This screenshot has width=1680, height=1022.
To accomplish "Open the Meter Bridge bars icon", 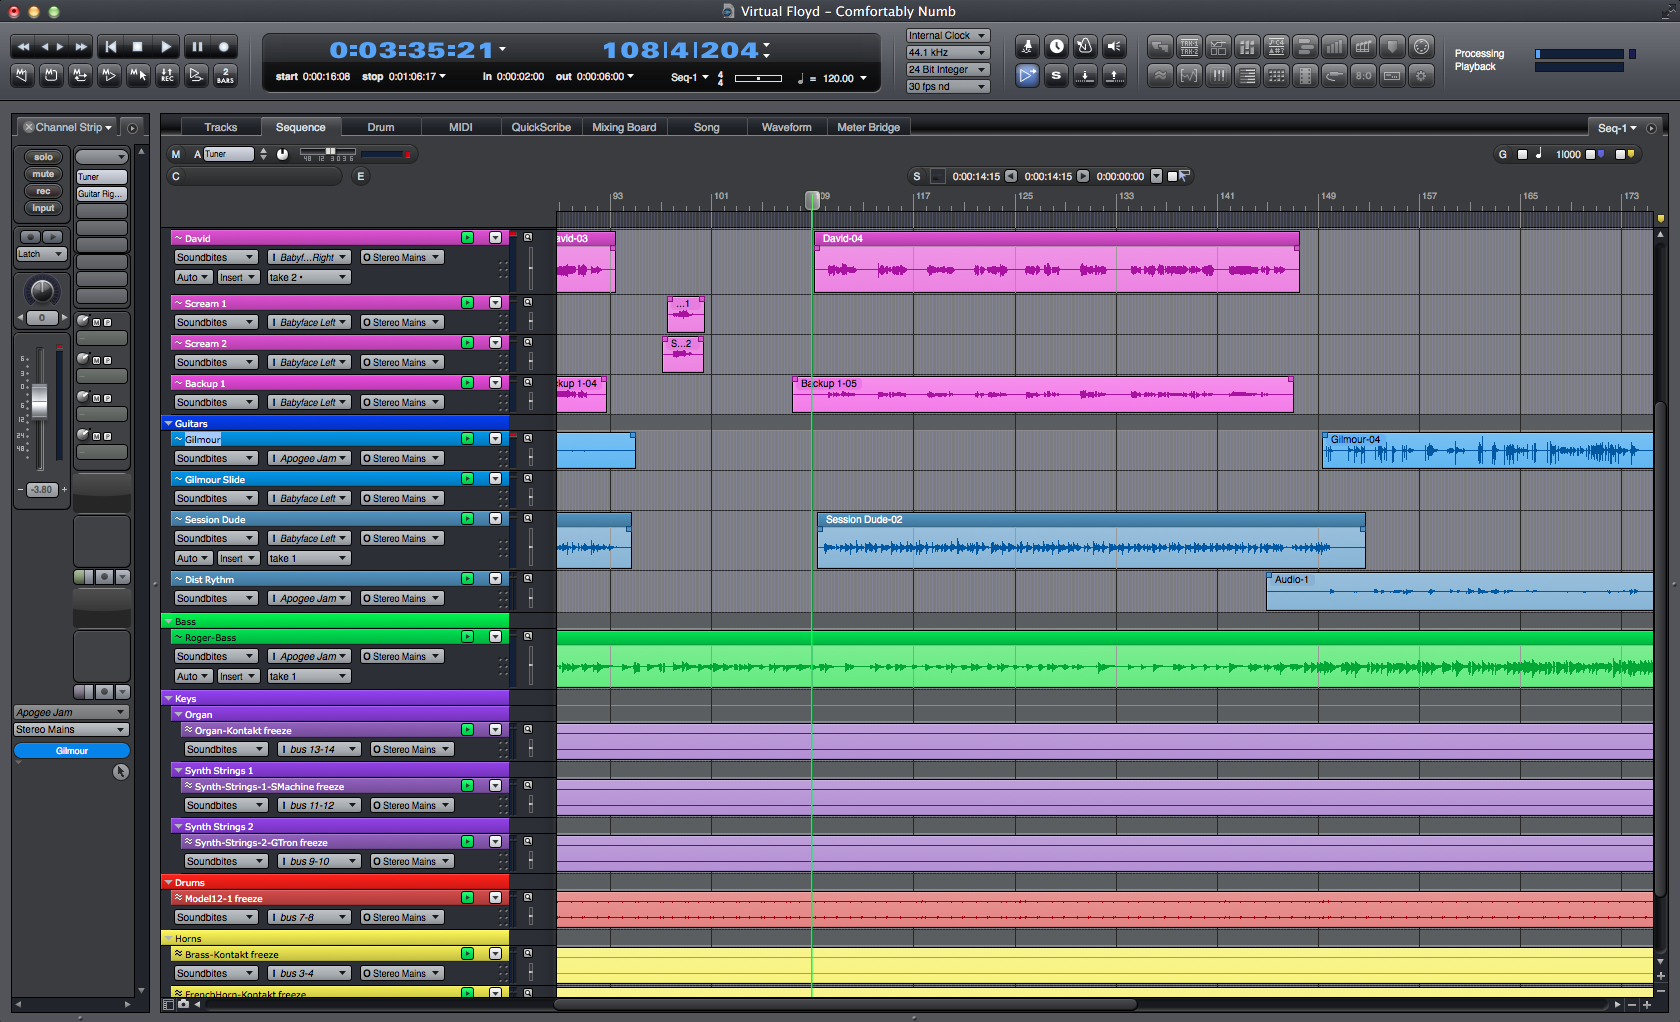I will pyautogui.click(x=1334, y=46).
